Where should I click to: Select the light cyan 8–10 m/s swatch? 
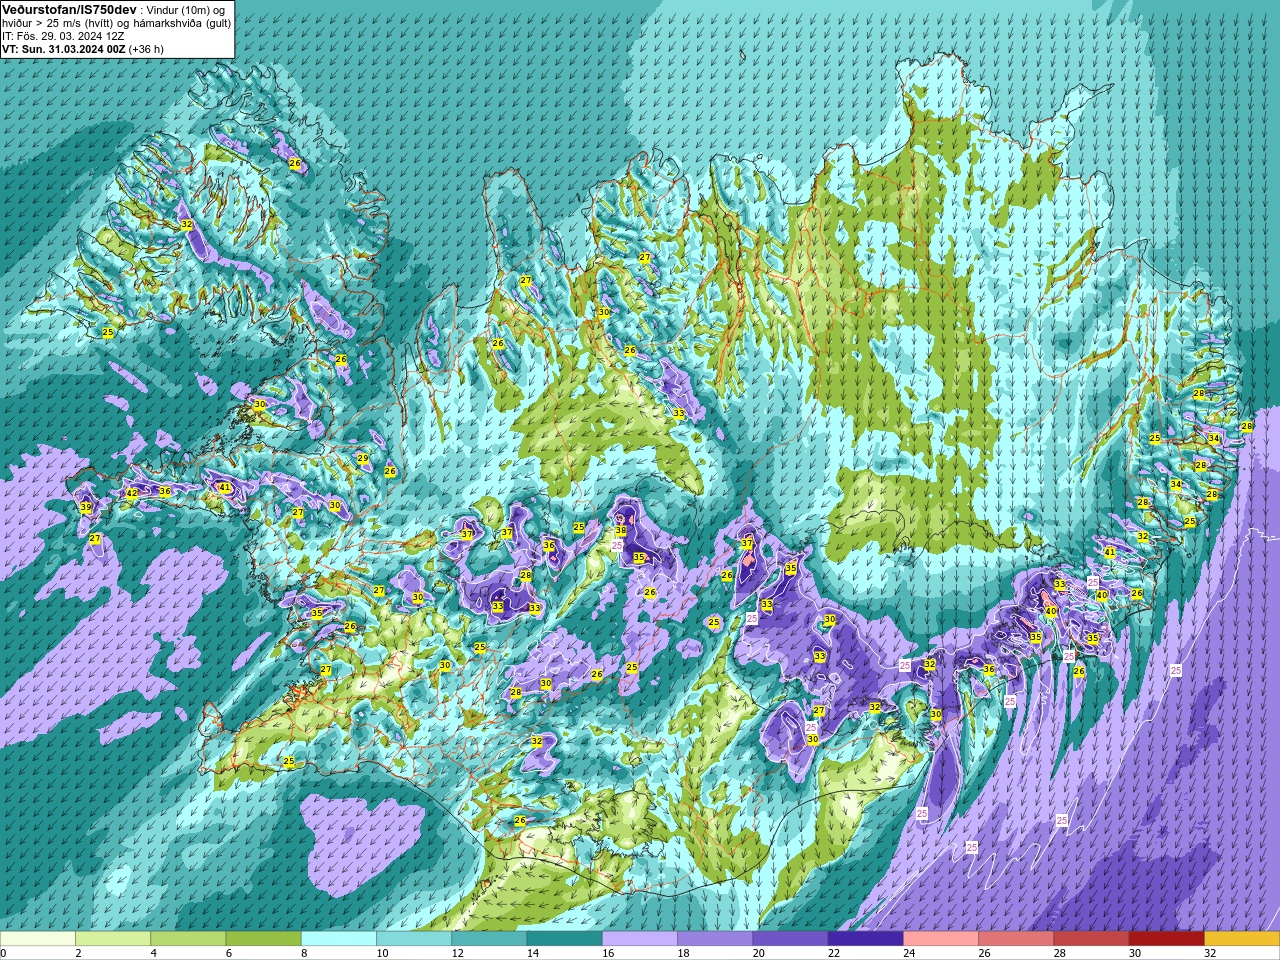(x=339, y=939)
